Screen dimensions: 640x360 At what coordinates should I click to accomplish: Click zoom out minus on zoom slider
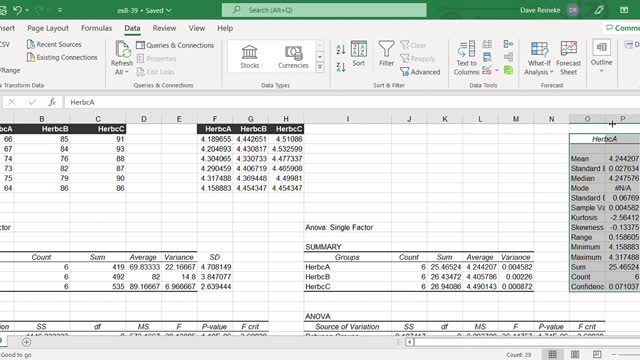614,354
